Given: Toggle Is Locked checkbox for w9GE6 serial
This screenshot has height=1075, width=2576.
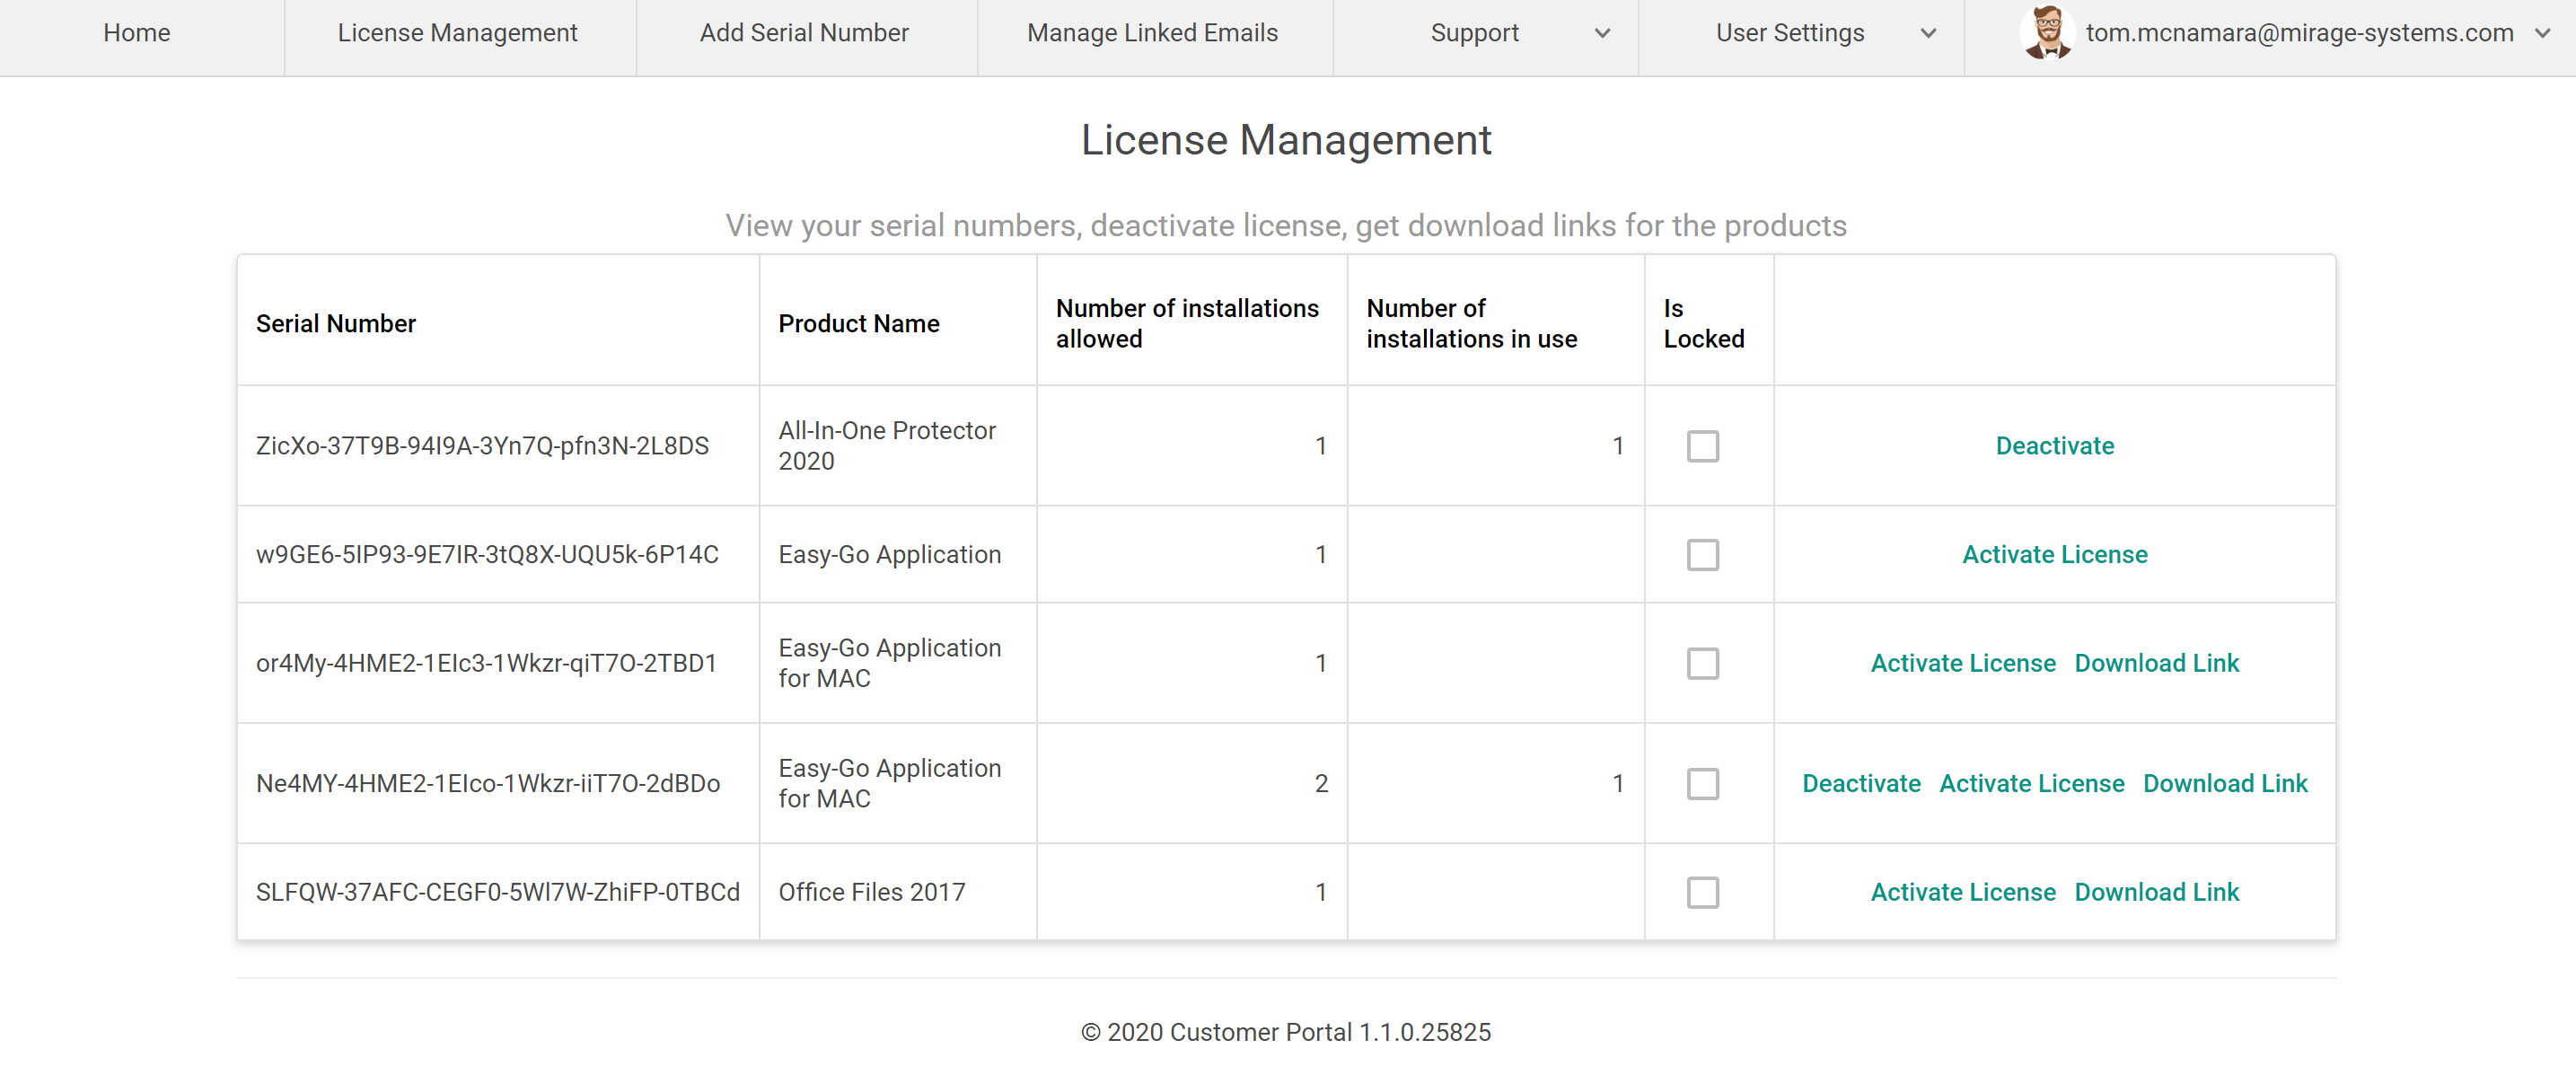Looking at the screenshot, I should [1702, 555].
